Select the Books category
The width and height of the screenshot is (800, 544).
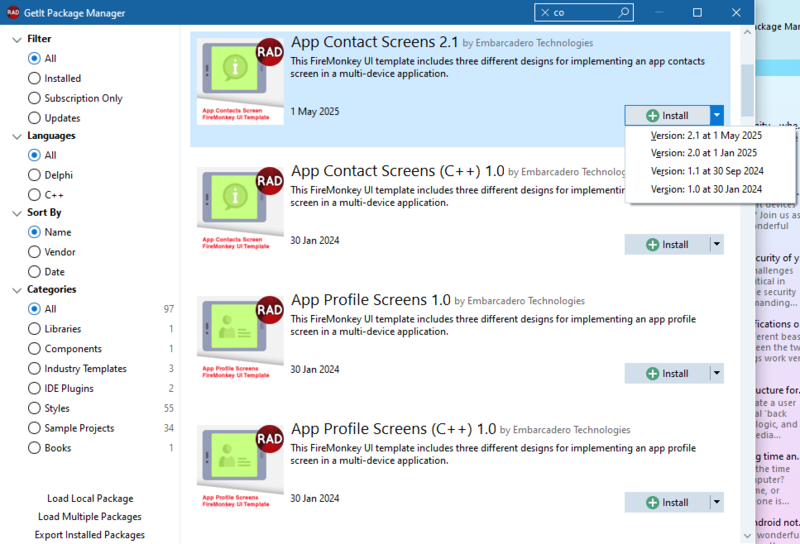pos(34,448)
